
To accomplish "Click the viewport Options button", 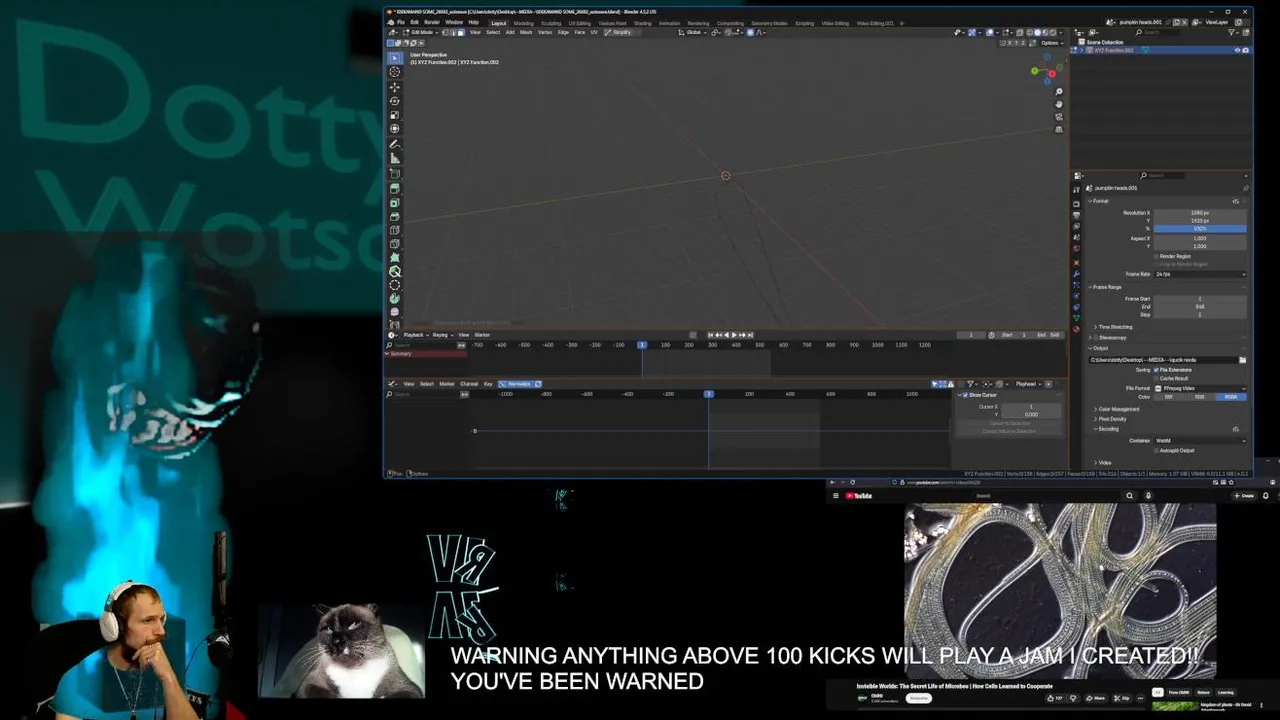I will (x=1050, y=43).
